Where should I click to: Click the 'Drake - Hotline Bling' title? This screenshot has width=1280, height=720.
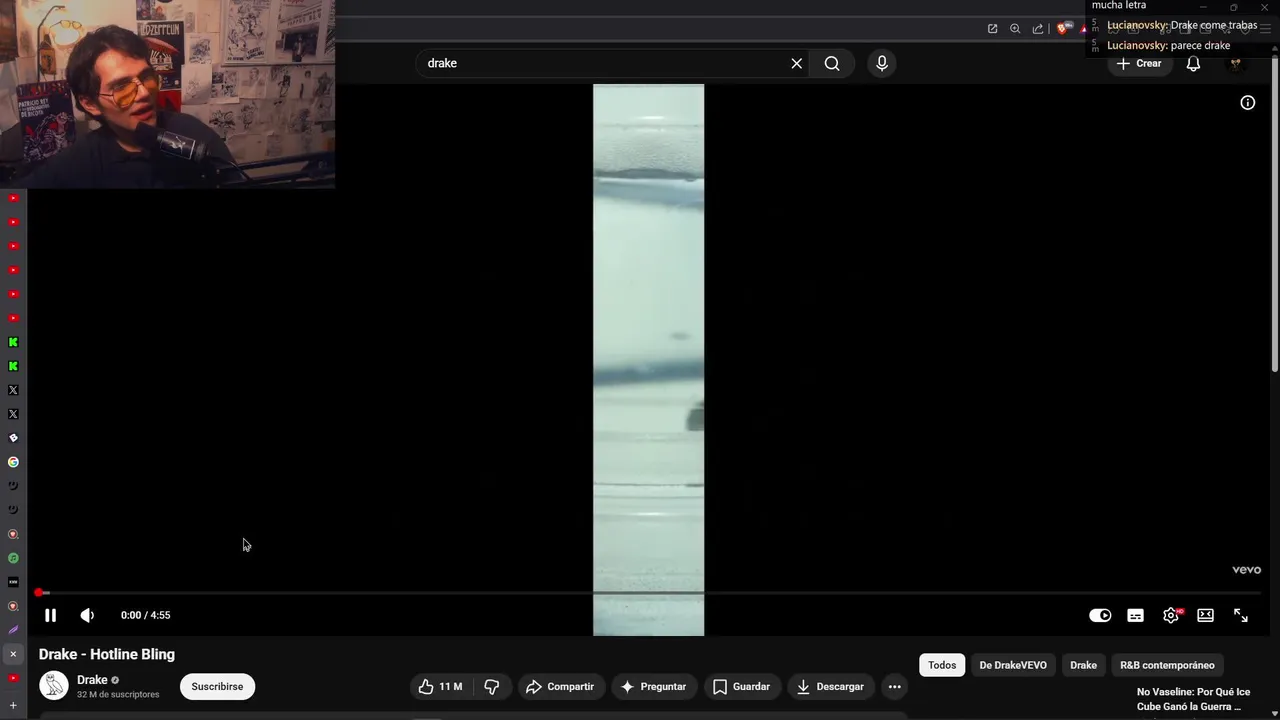click(107, 654)
